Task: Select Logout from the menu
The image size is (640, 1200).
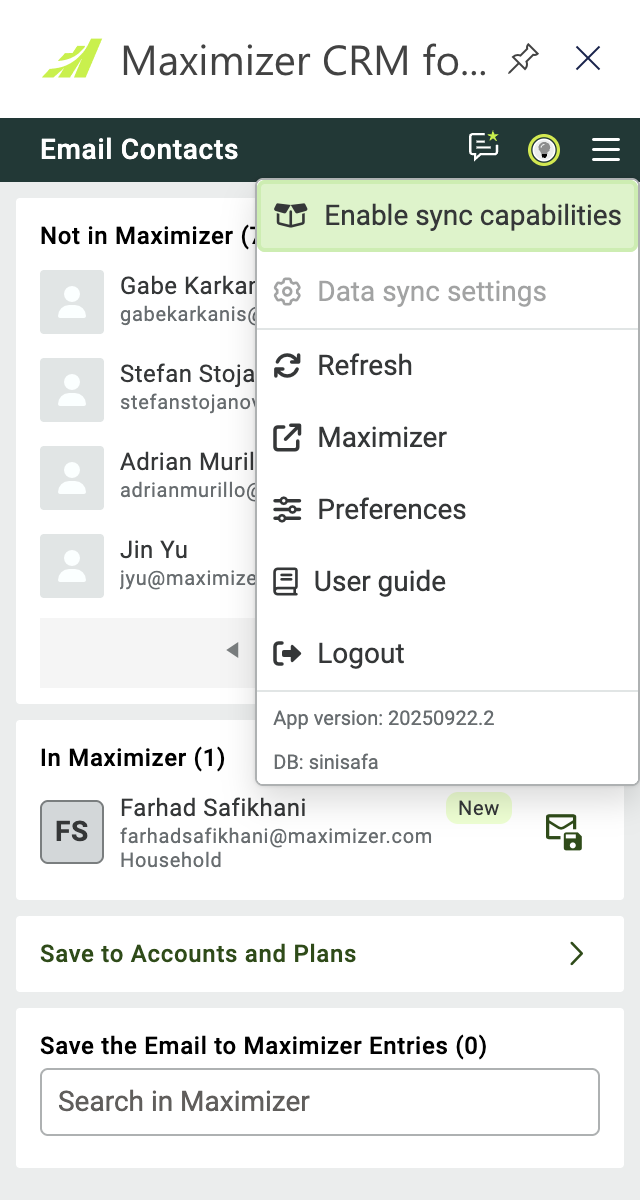Action: (x=447, y=653)
